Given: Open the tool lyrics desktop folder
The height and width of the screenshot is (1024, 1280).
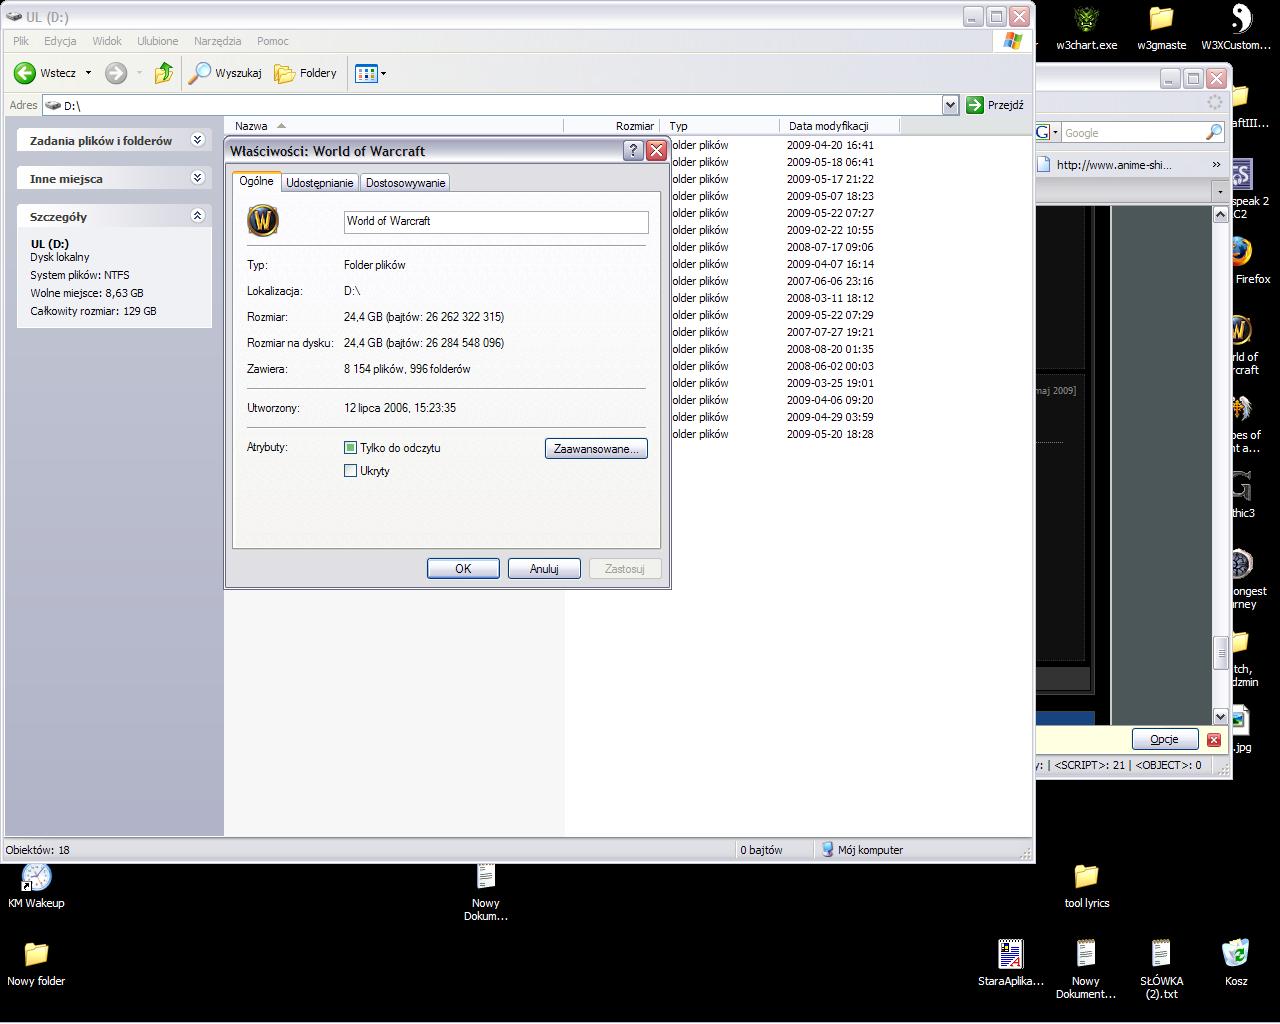Looking at the screenshot, I should pos(1086,877).
